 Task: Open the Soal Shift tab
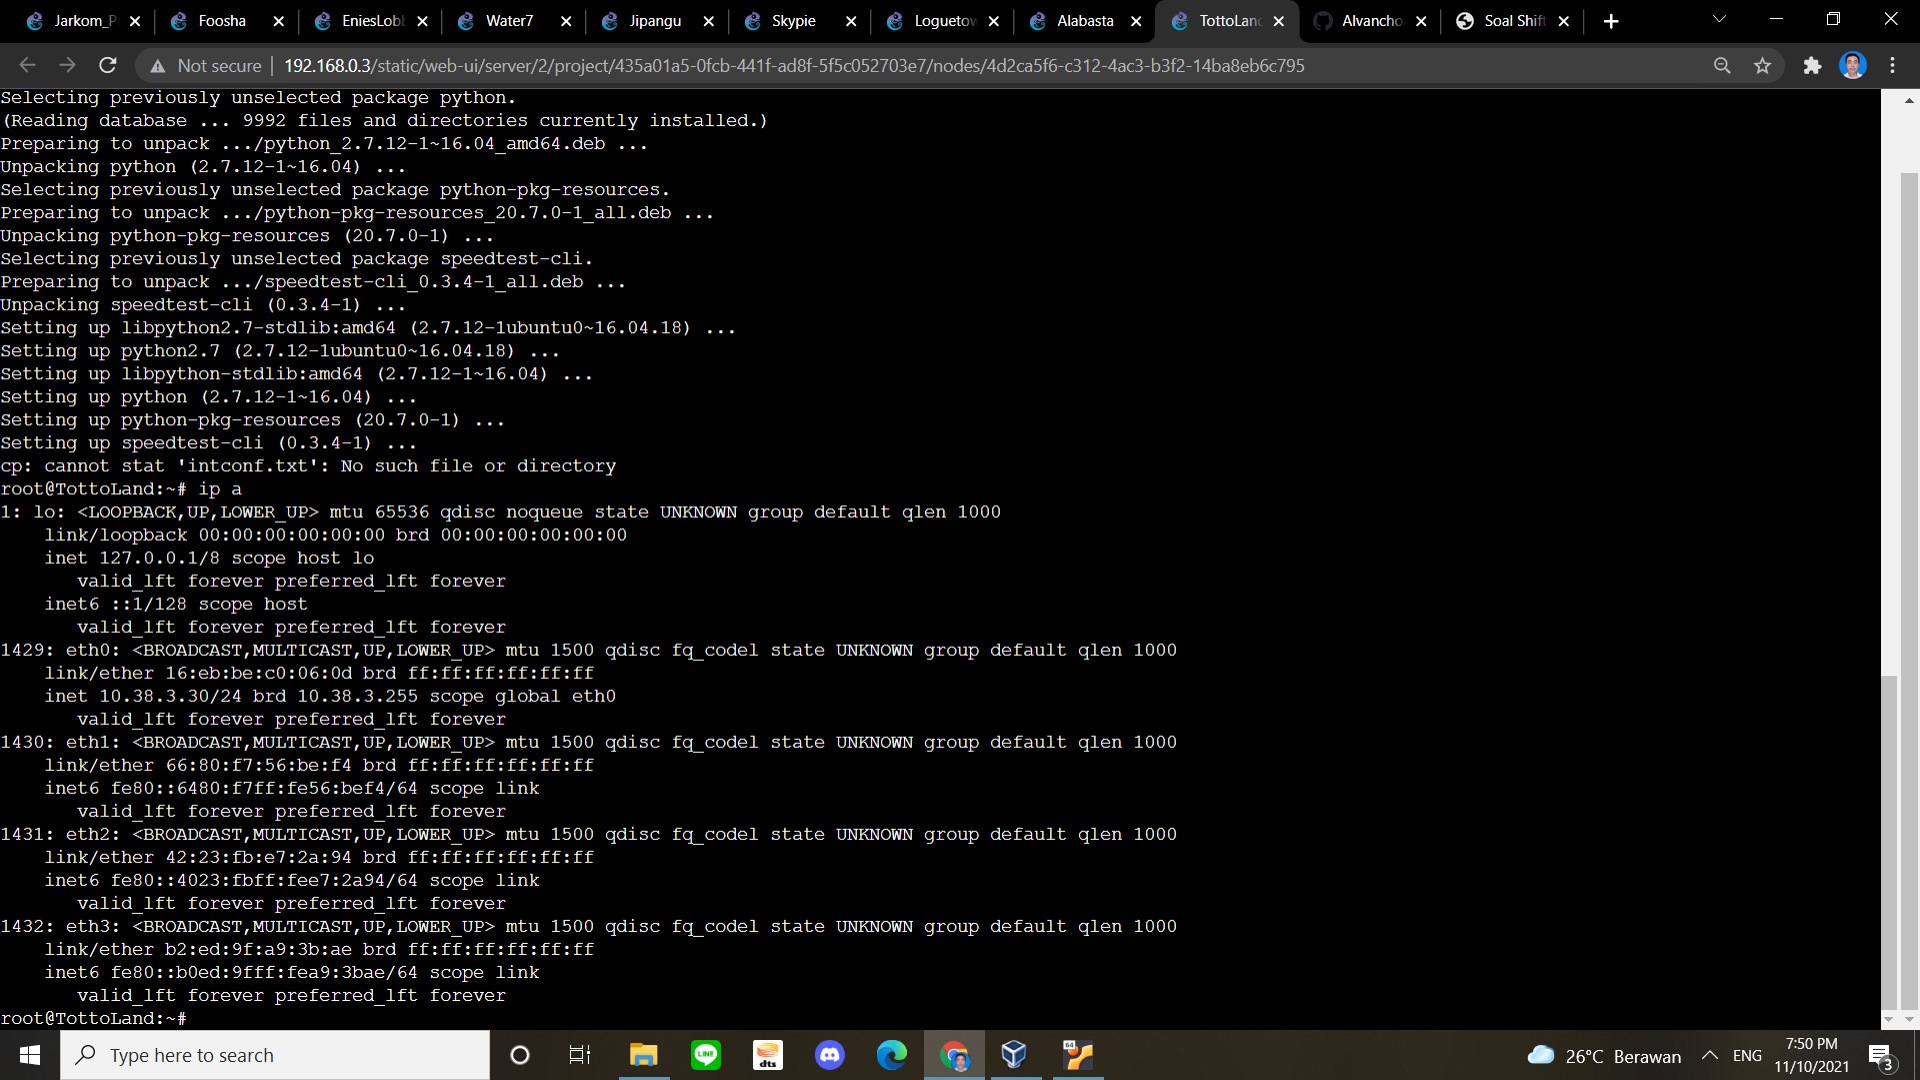(x=1512, y=21)
